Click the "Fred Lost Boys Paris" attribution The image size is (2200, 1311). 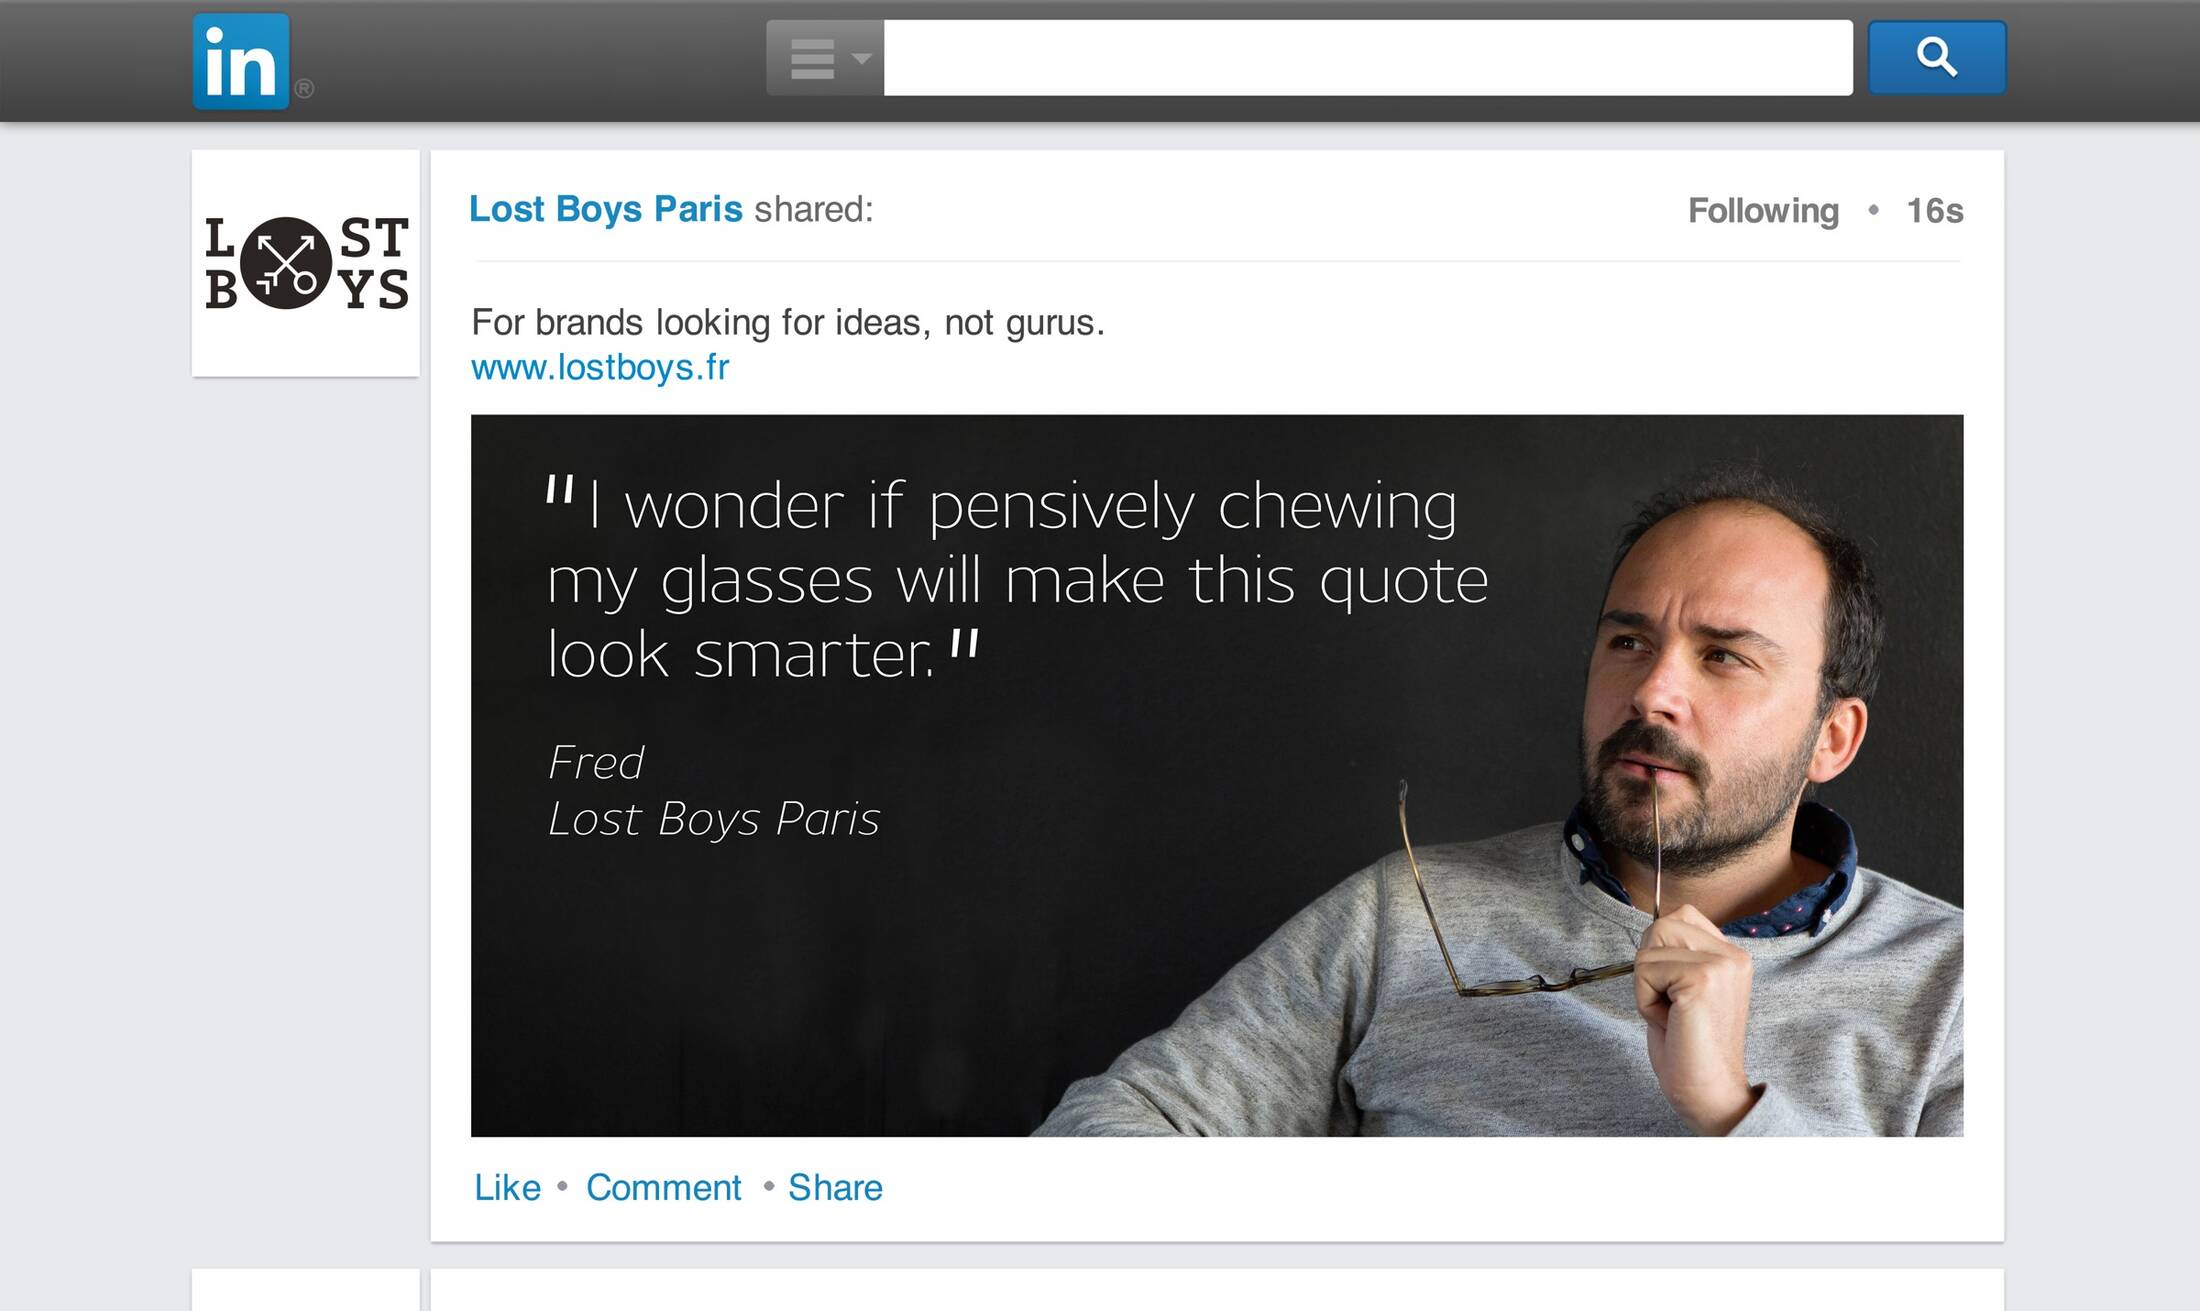[713, 790]
